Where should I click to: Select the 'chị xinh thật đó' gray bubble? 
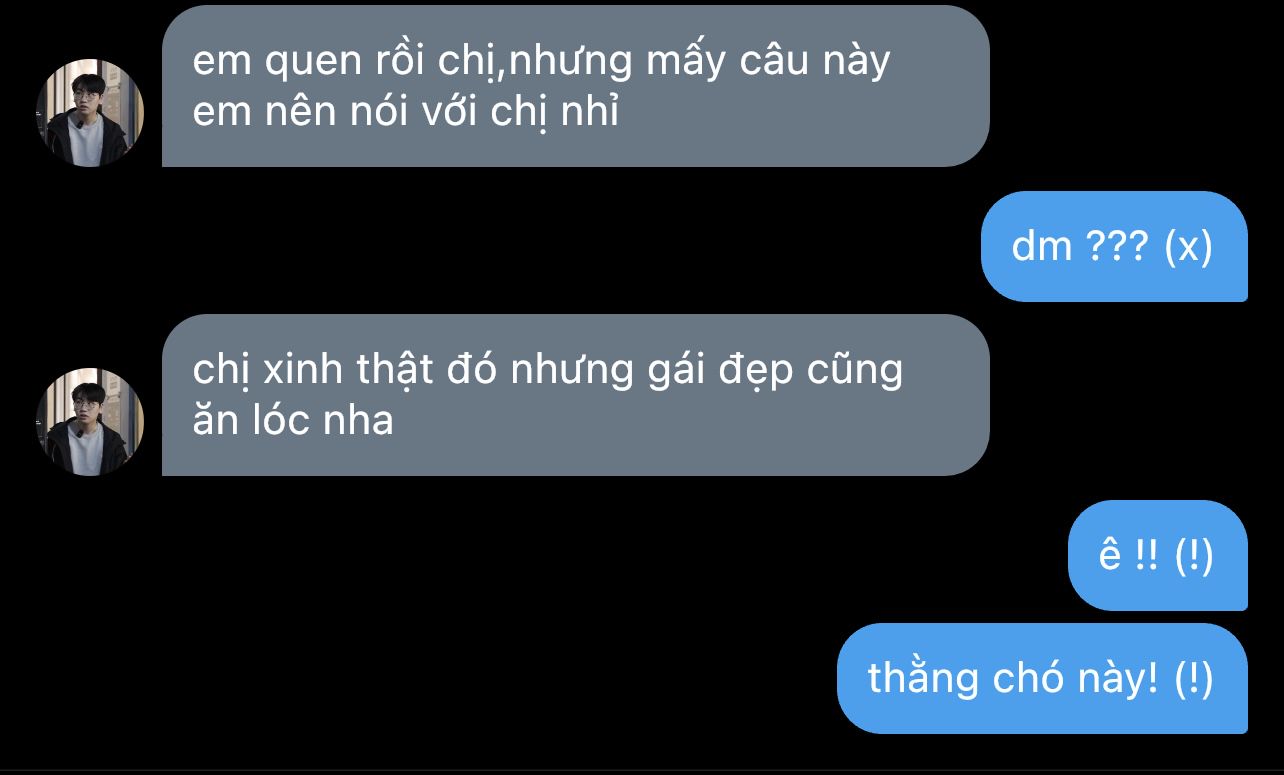point(575,395)
